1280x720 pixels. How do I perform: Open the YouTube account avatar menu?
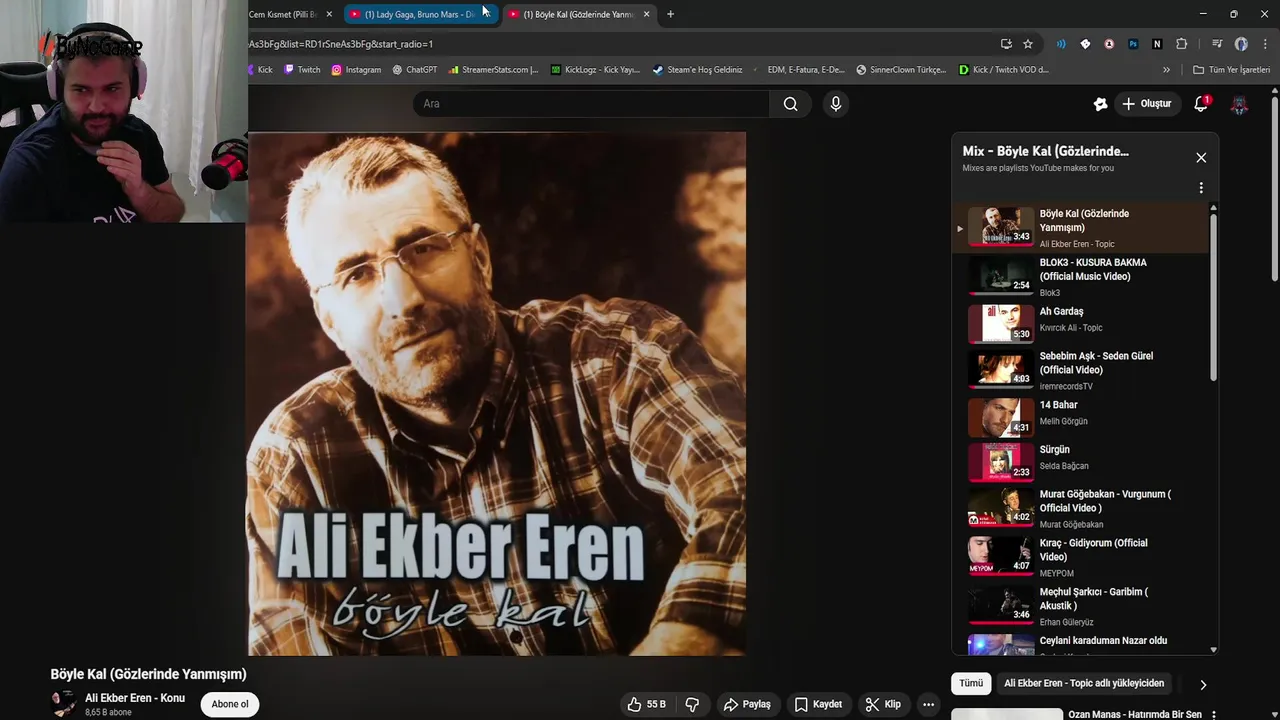[1239, 104]
